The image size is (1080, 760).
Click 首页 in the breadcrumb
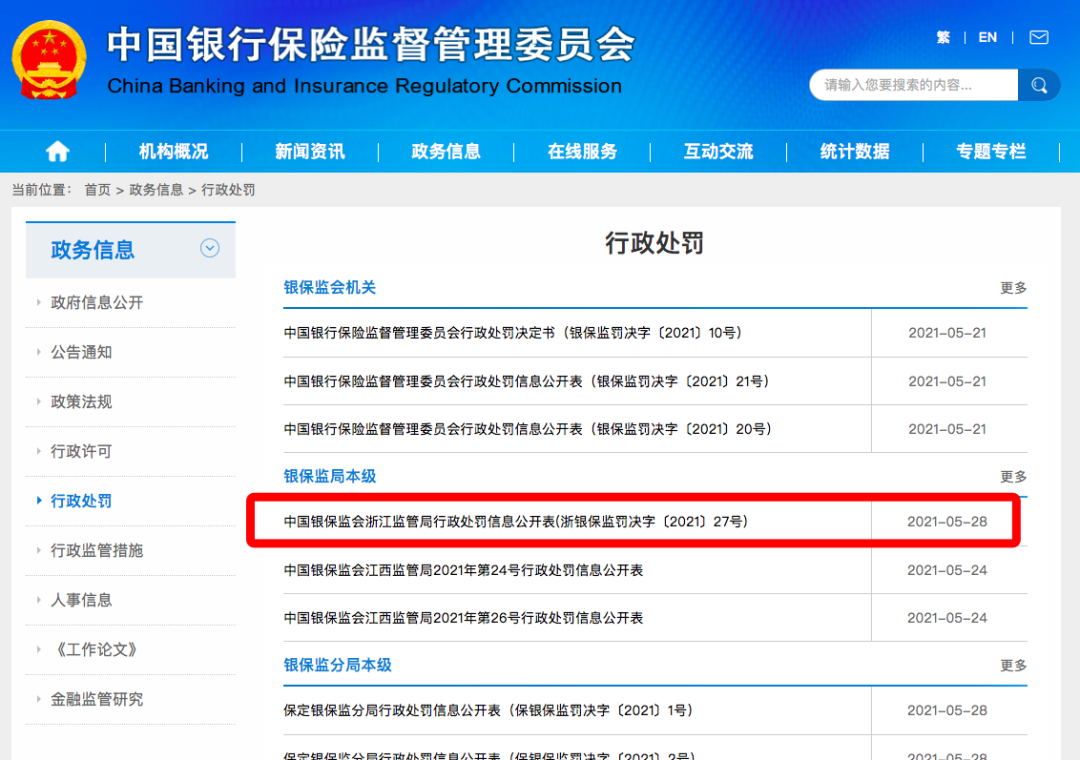click(97, 189)
